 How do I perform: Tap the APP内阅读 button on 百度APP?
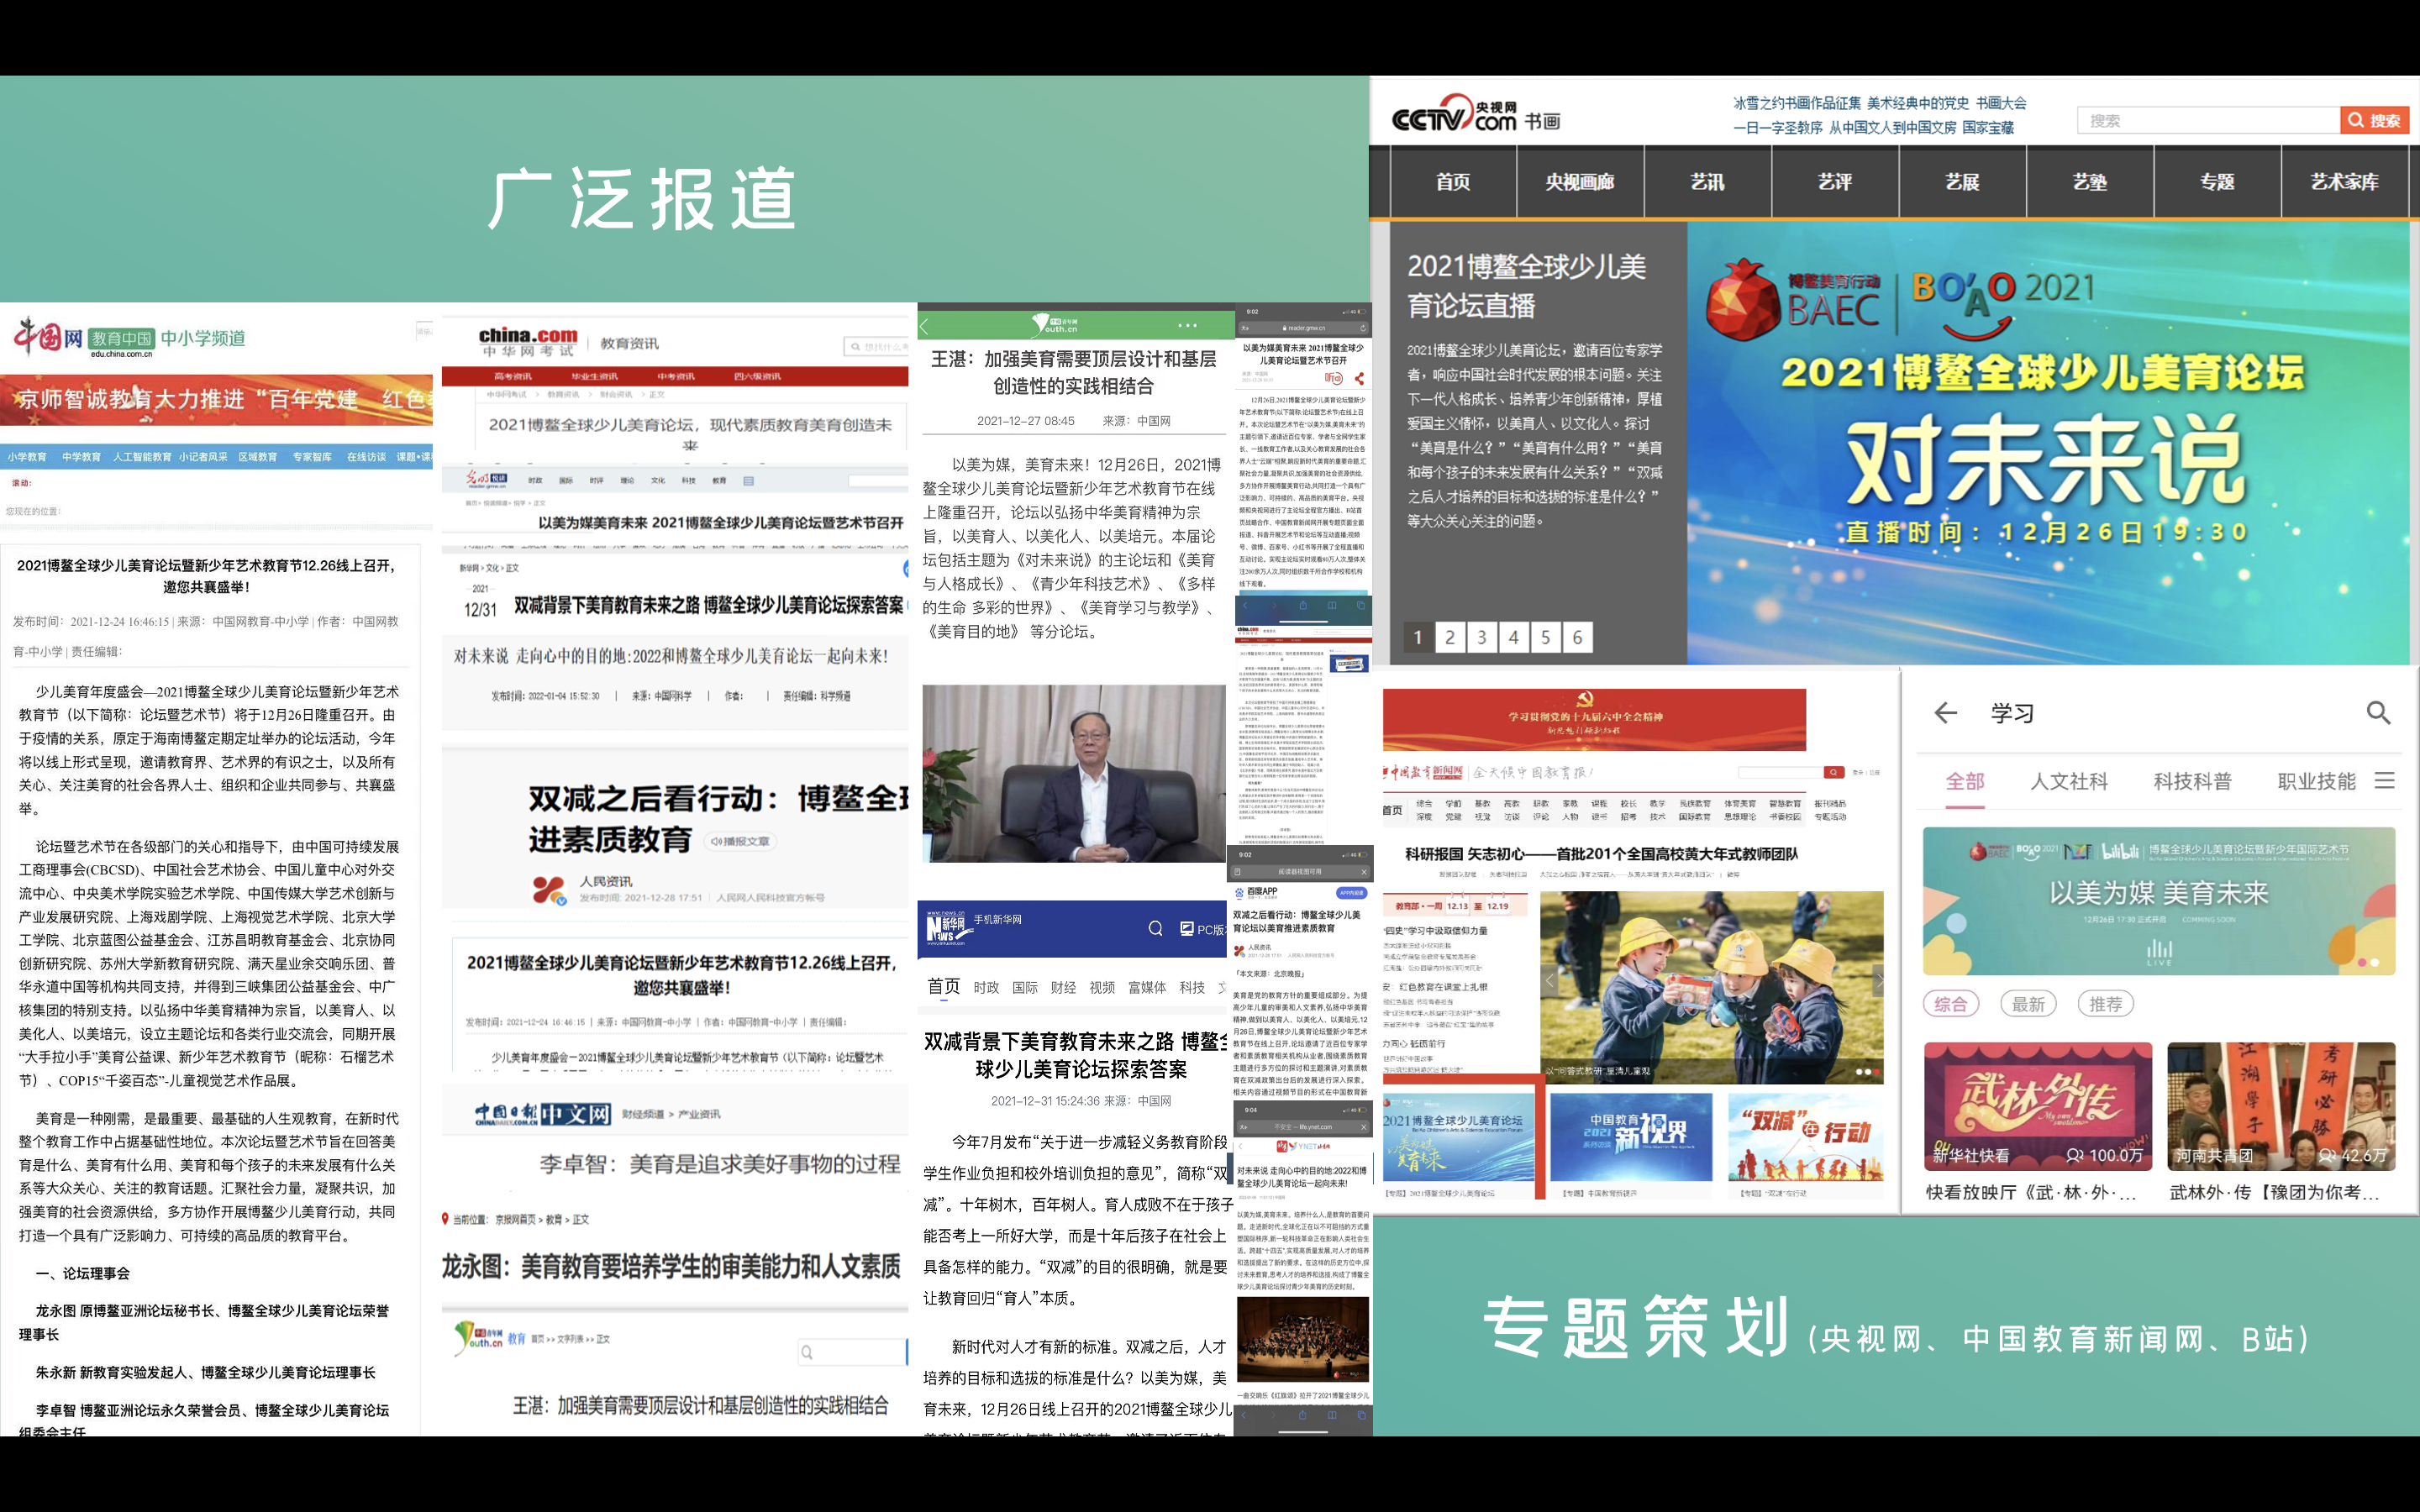click(x=1350, y=892)
